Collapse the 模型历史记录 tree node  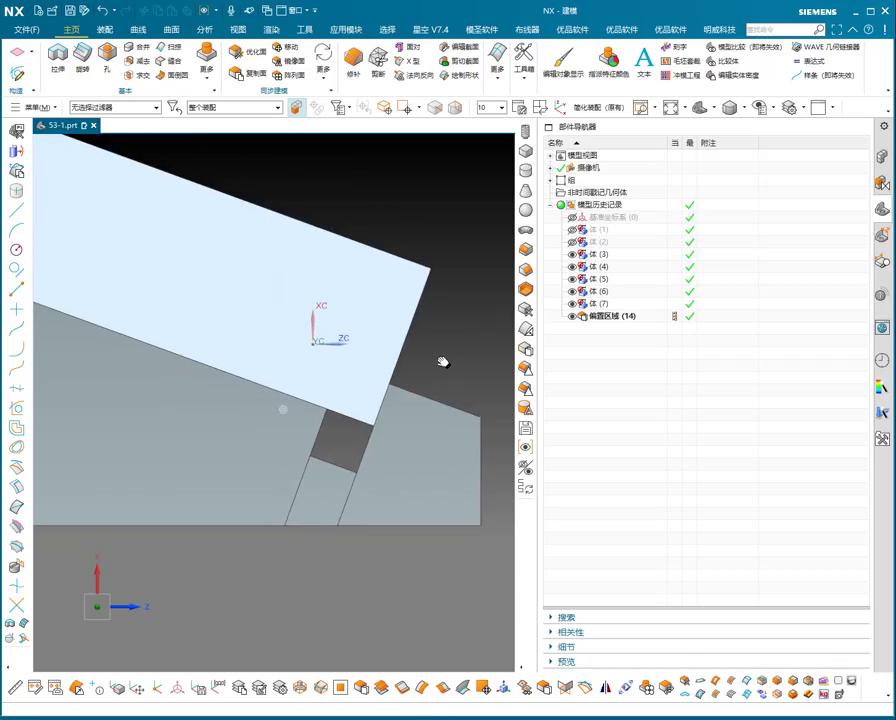(x=550, y=205)
